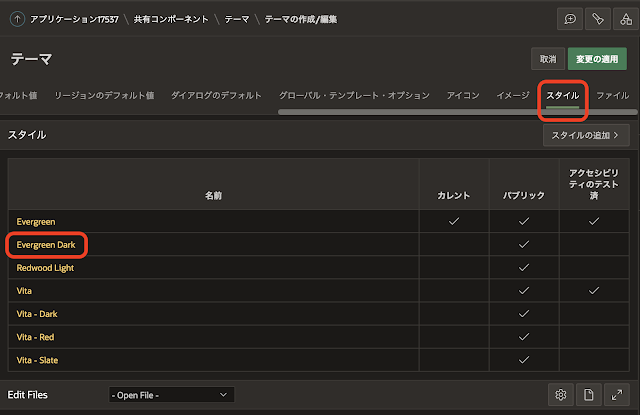This screenshot has width=640, height=415.
Task: Open the shared components shapes icon
Action: tap(626, 19)
